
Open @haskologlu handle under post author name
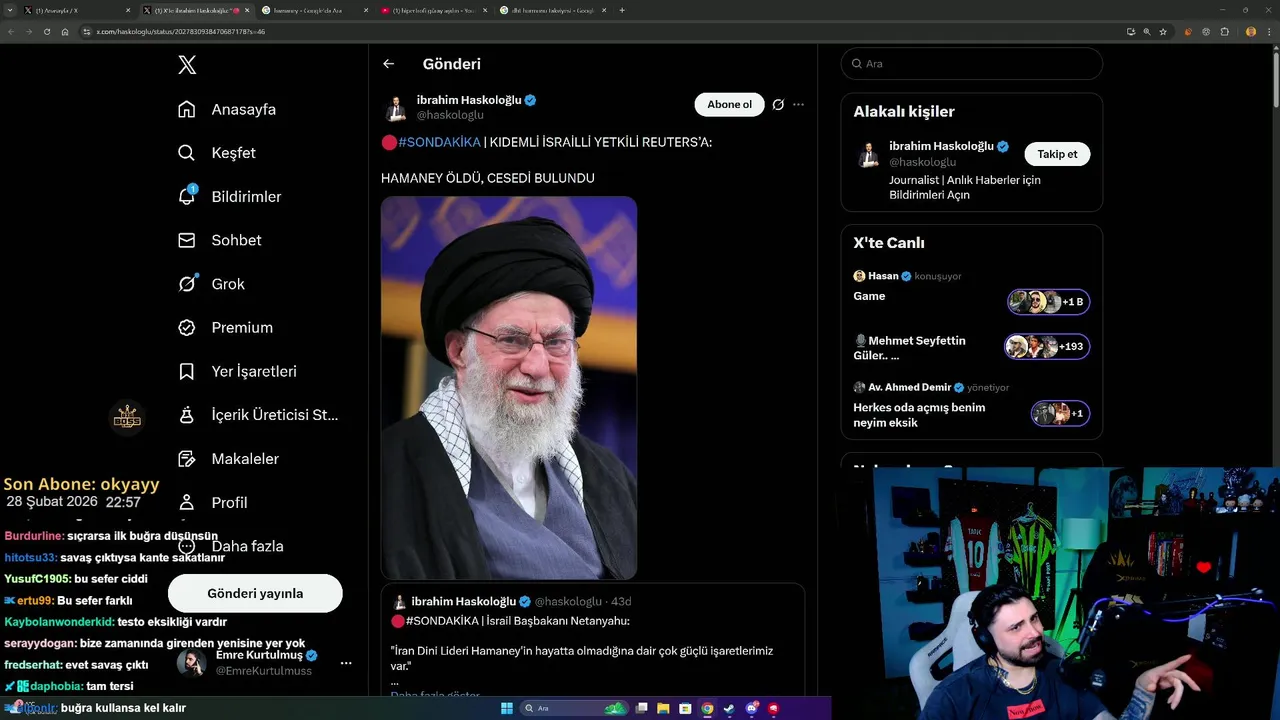pos(450,115)
